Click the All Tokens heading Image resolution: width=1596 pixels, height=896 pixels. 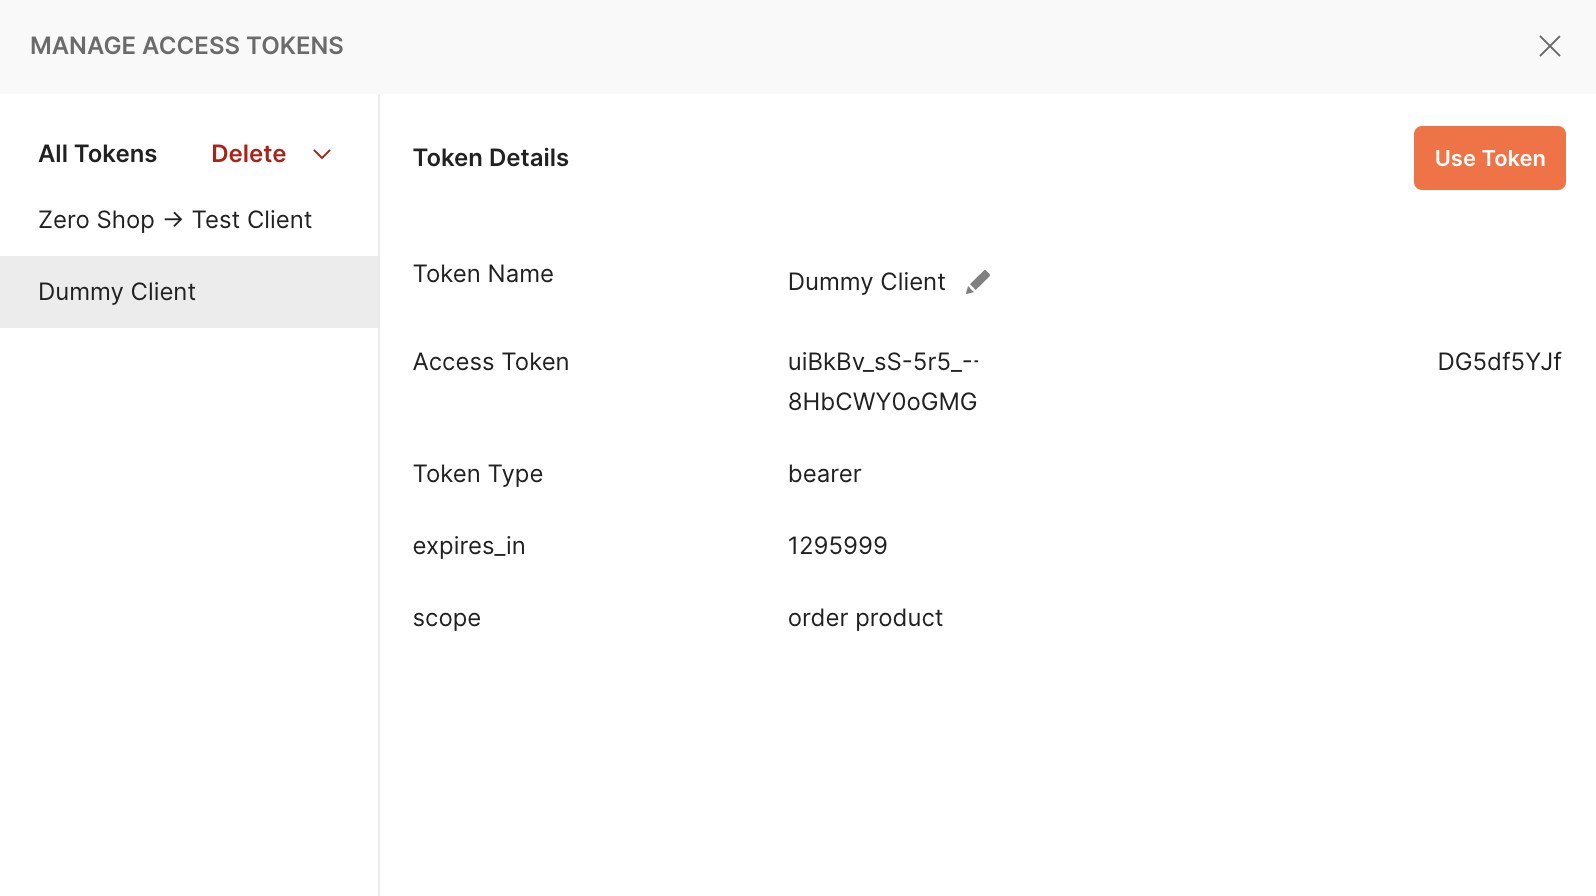coord(98,154)
